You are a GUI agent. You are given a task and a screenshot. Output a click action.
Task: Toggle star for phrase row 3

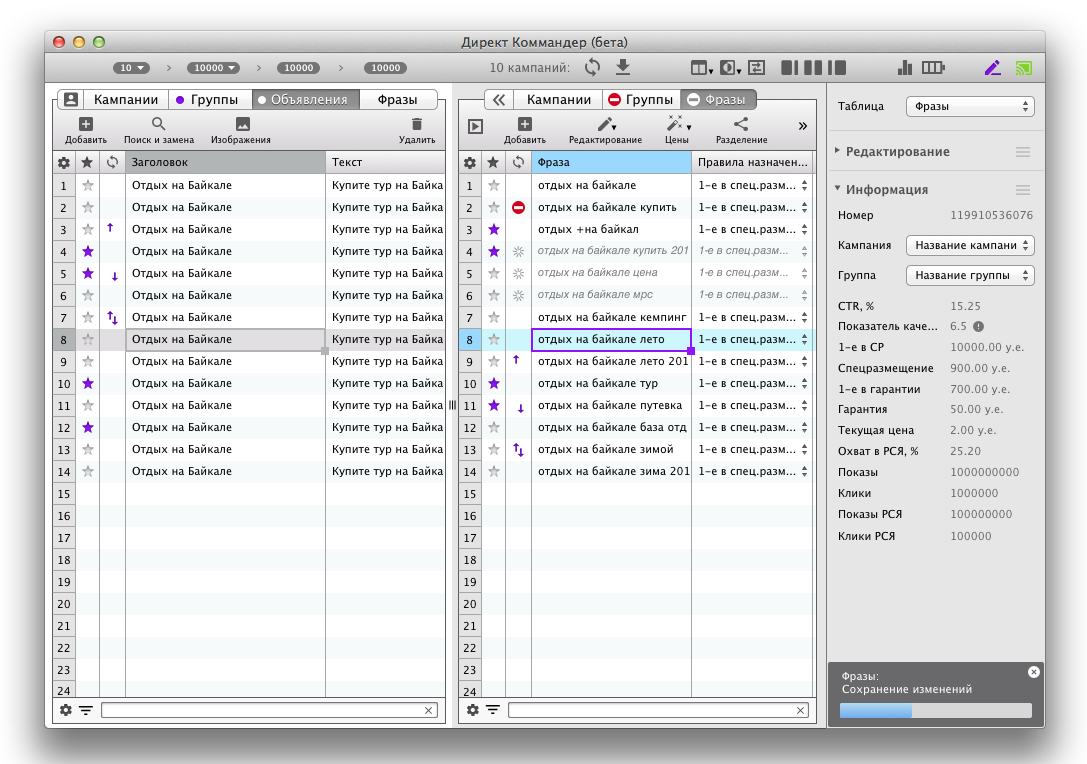pyautogui.click(x=493, y=229)
